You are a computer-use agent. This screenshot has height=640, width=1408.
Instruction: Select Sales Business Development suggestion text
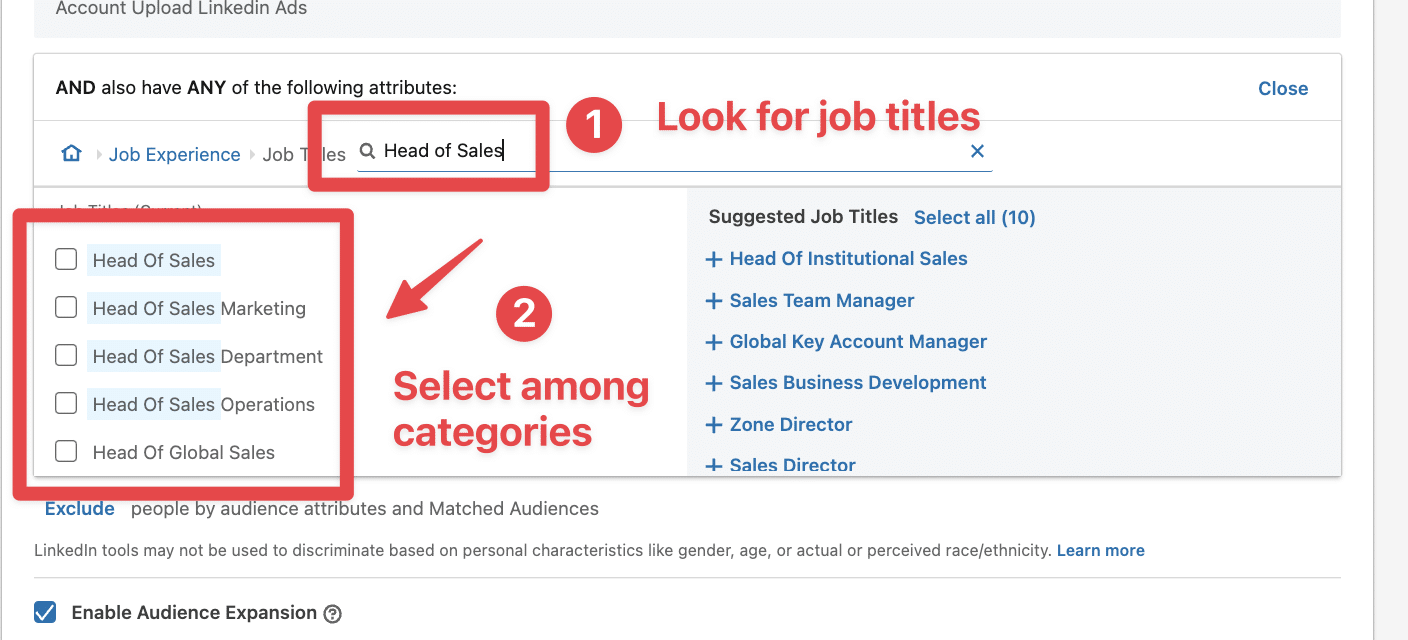tap(858, 382)
